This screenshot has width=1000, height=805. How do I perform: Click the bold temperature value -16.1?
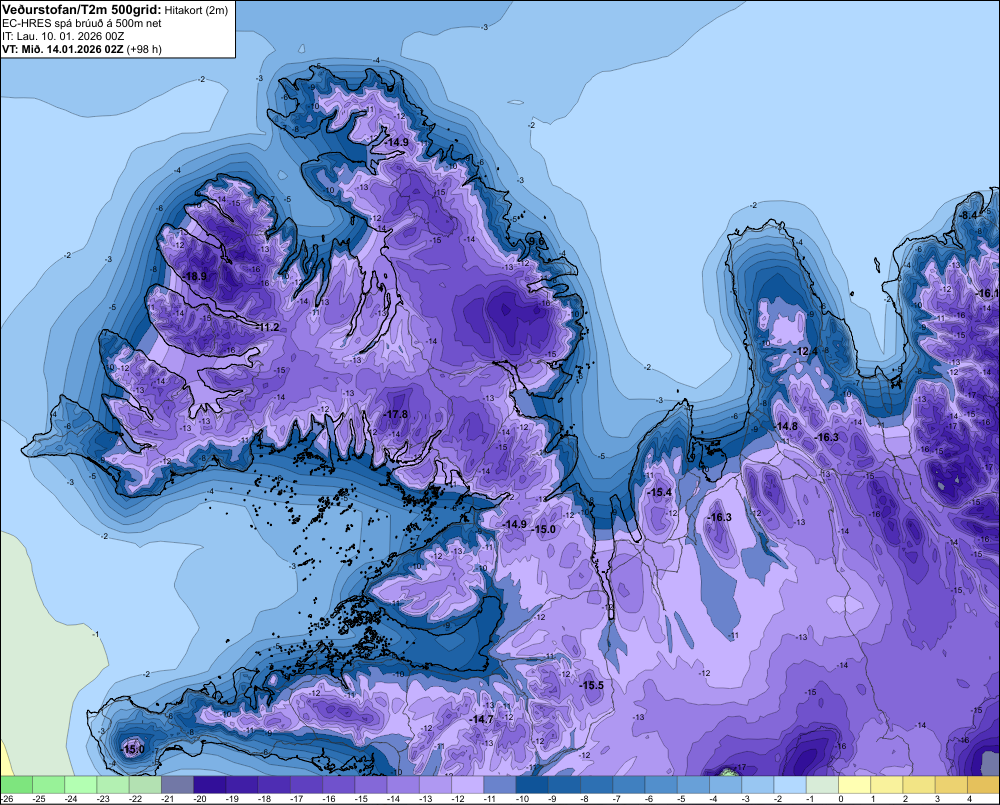(x=989, y=293)
